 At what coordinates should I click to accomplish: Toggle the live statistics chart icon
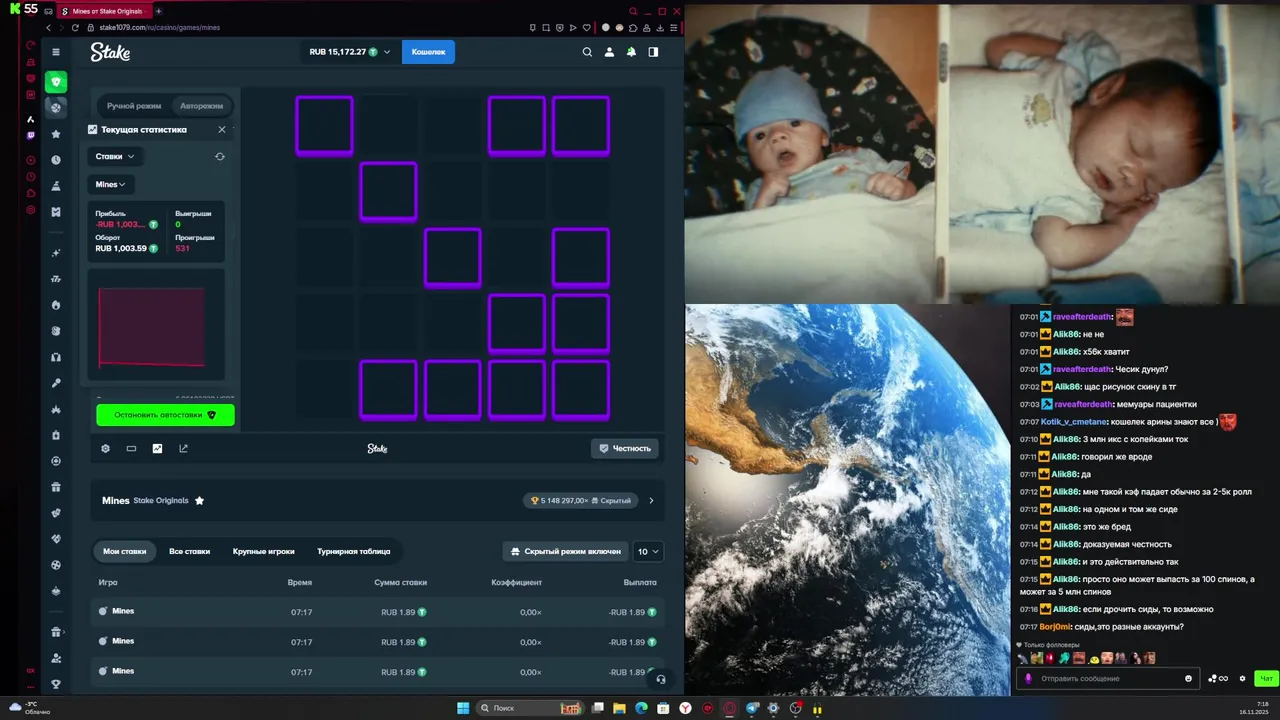coord(157,448)
